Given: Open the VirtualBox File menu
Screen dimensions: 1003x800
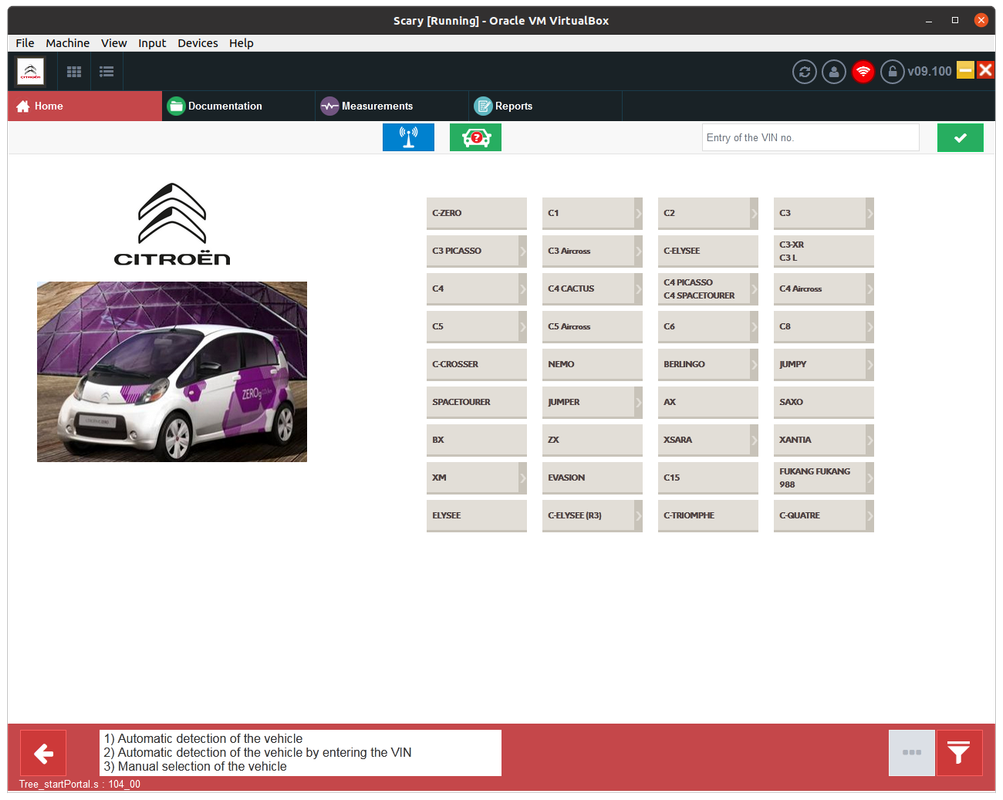Looking at the screenshot, I should pos(25,43).
